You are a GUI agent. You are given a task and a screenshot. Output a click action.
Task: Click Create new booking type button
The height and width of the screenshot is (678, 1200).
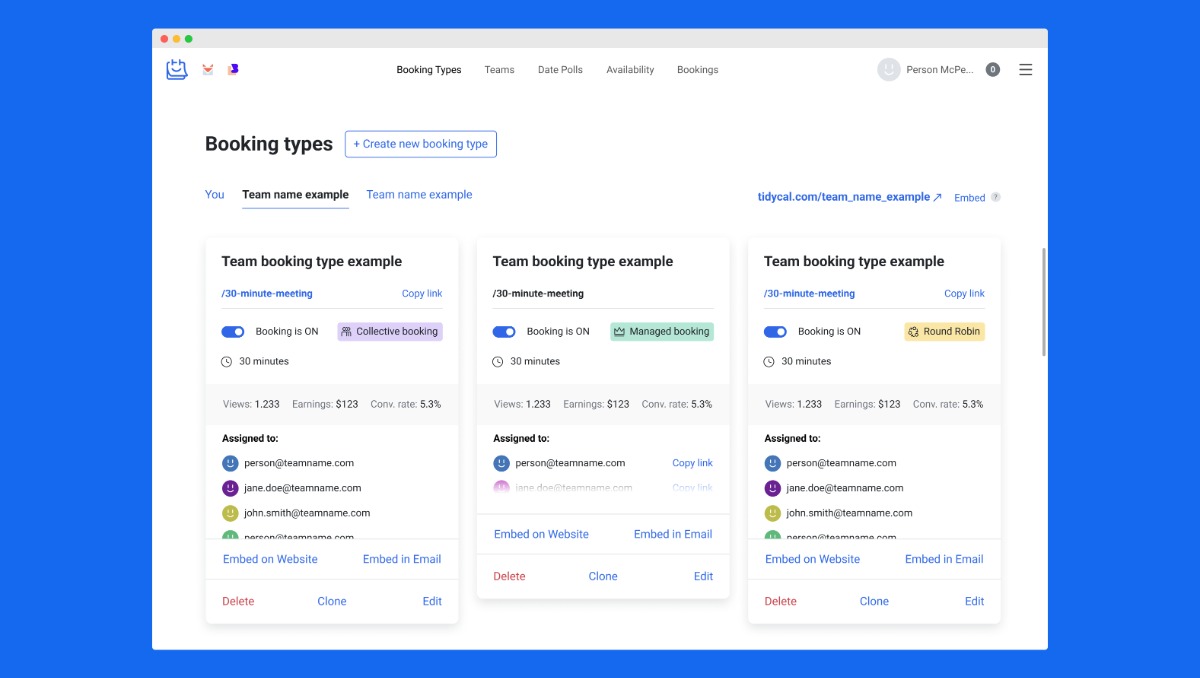pos(420,144)
